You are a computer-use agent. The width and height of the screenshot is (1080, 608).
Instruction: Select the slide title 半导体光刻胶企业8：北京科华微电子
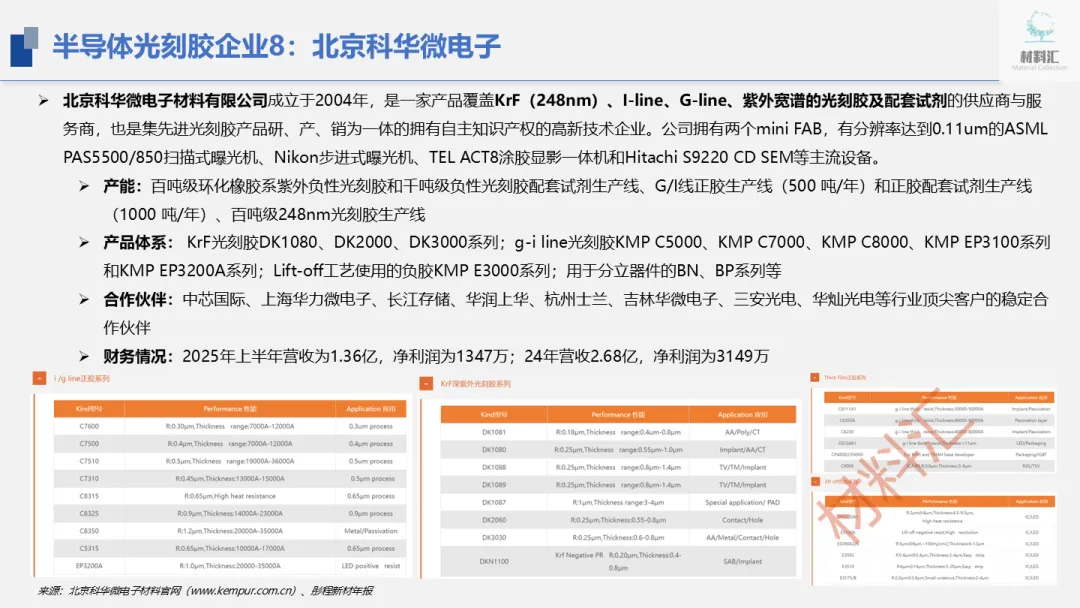coord(276,47)
